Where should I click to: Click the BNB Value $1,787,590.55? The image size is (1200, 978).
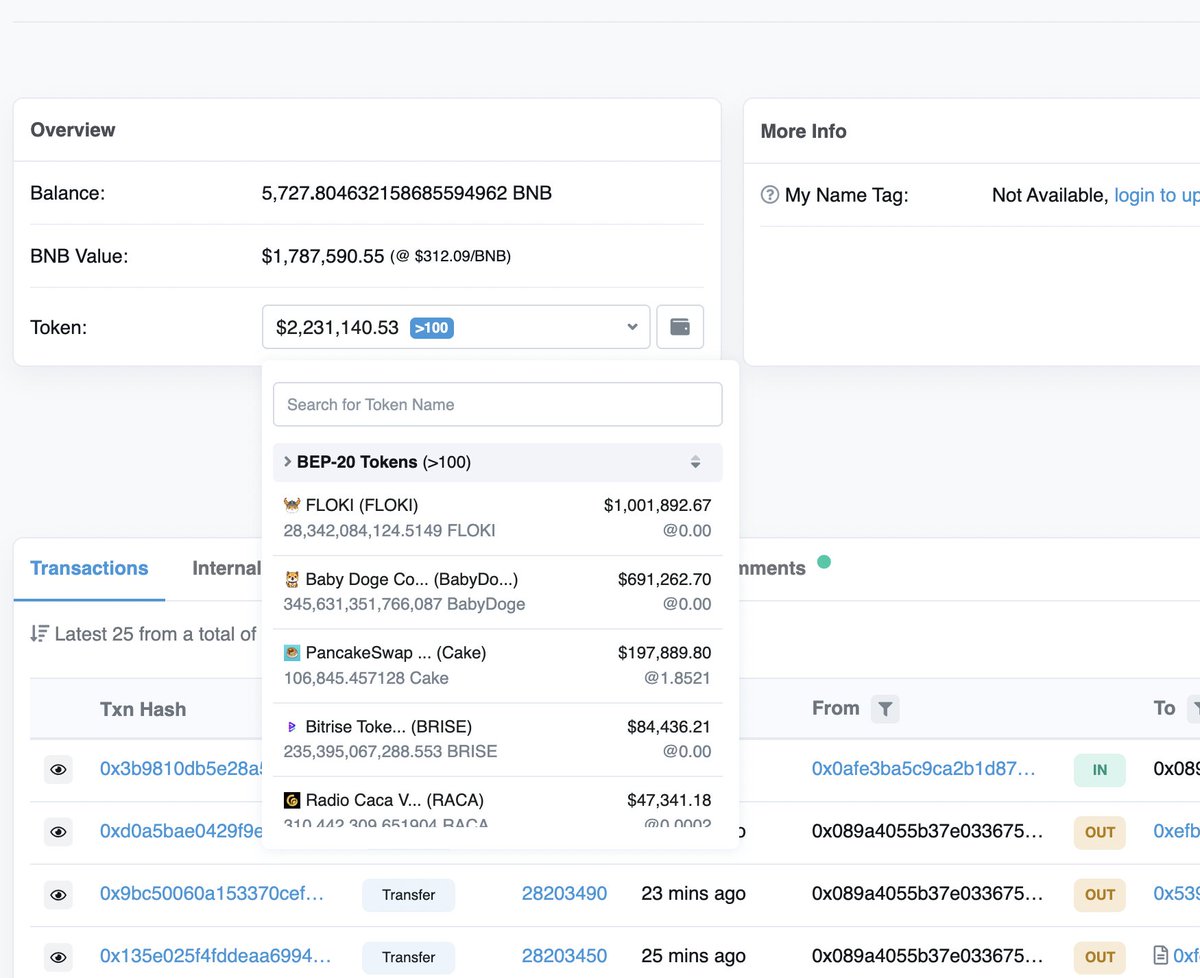coord(323,256)
